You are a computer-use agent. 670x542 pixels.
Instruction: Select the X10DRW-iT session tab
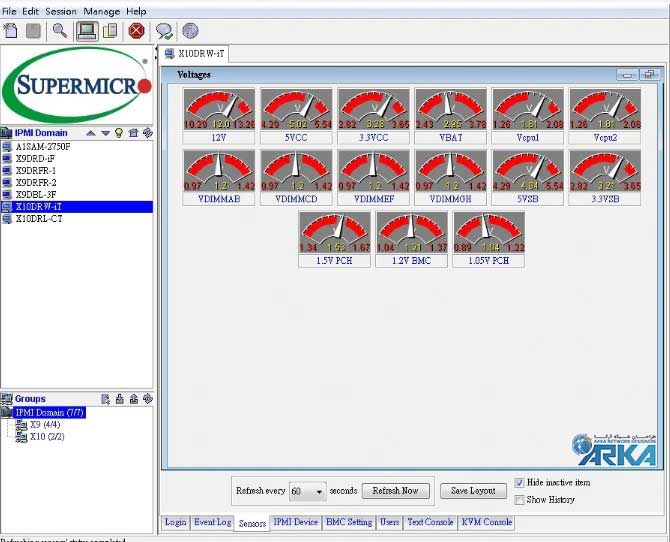pos(195,53)
